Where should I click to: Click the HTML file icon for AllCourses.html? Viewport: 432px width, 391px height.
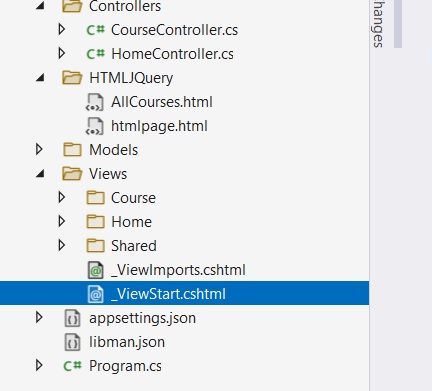pos(95,102)
